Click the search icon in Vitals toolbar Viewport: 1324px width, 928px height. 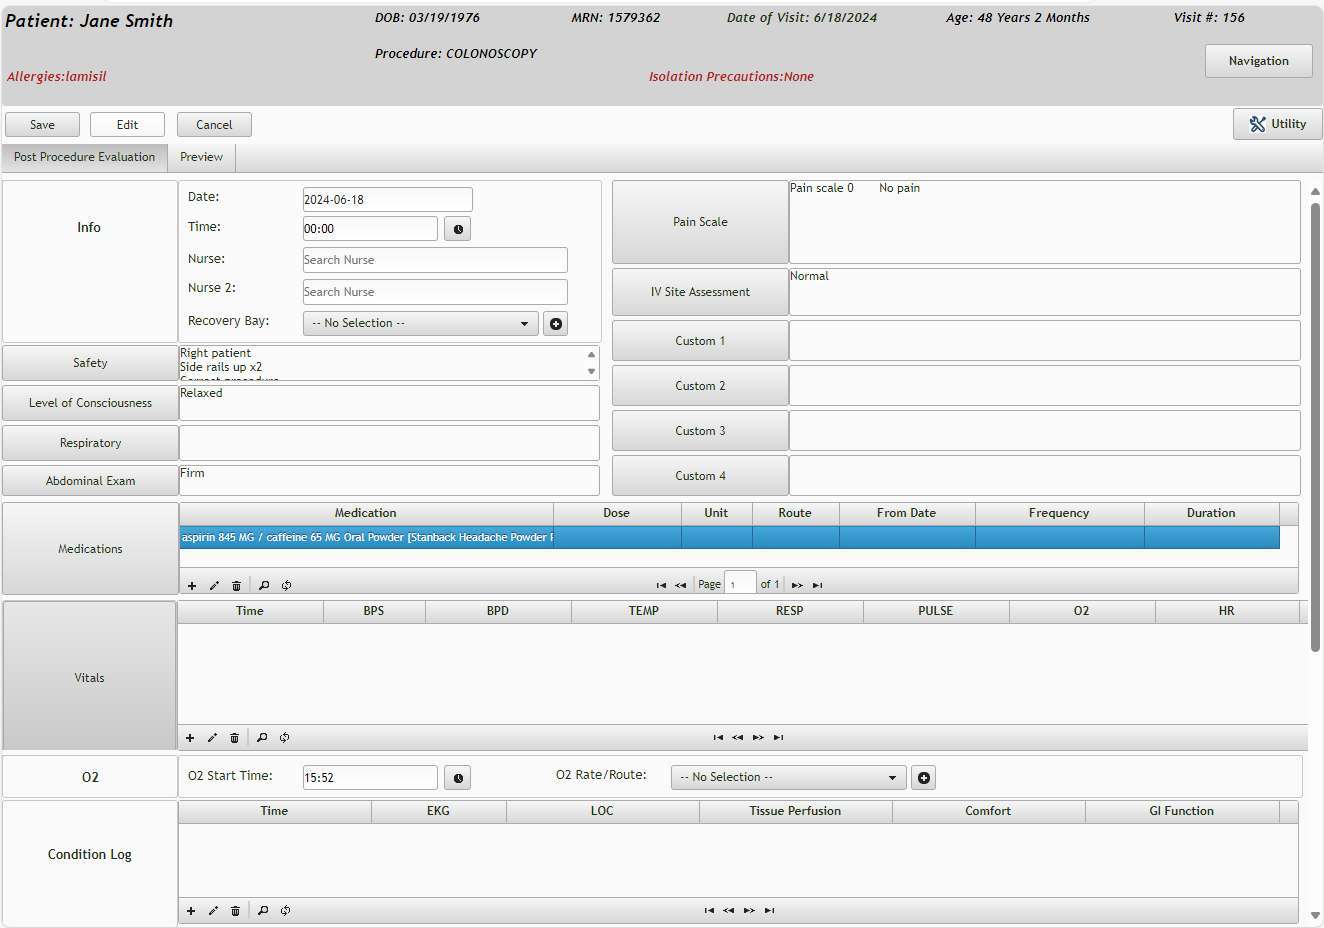tap(262, 738)
